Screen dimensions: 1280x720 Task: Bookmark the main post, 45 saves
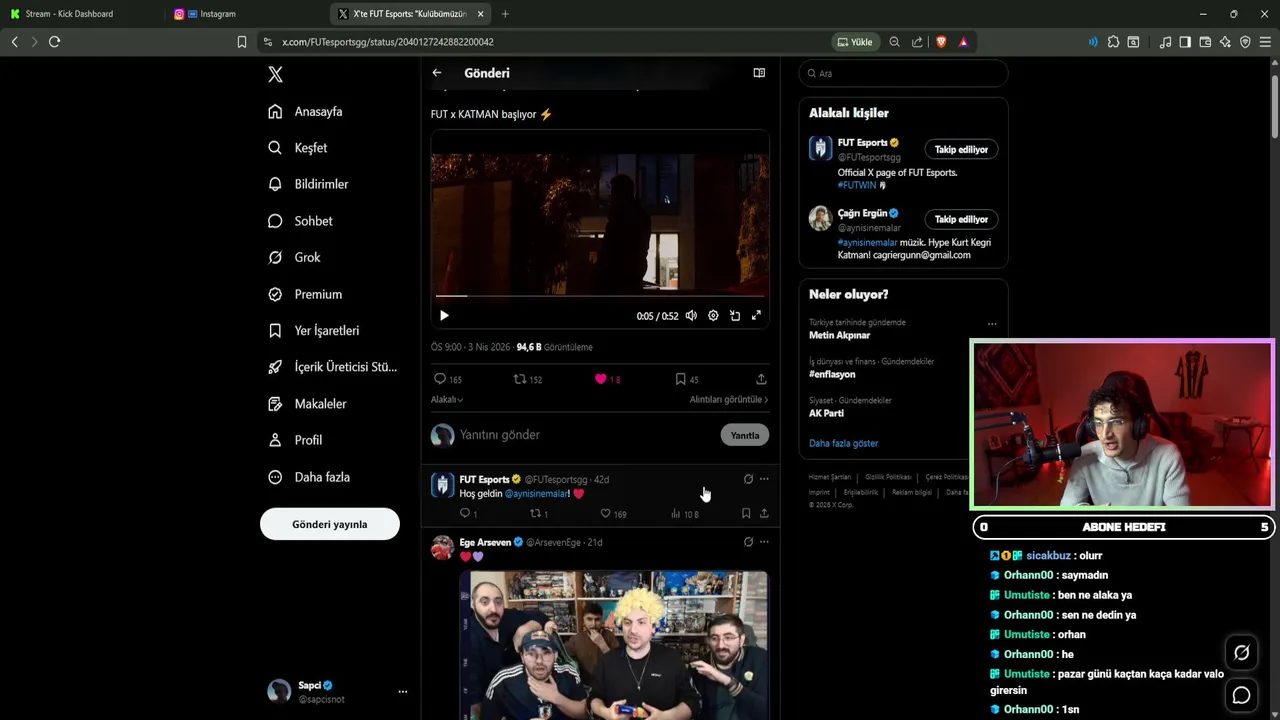(x=686, y=379)
